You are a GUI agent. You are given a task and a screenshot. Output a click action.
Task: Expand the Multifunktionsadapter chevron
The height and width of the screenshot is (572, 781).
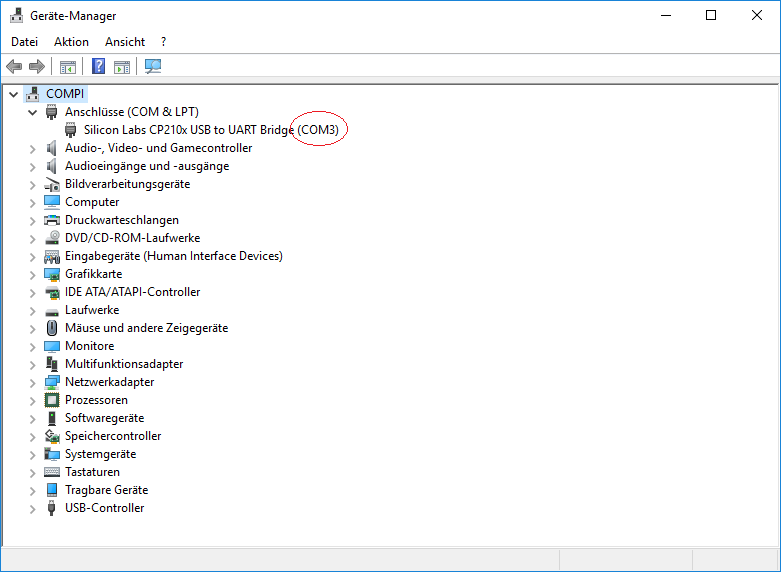click(32, 365)
